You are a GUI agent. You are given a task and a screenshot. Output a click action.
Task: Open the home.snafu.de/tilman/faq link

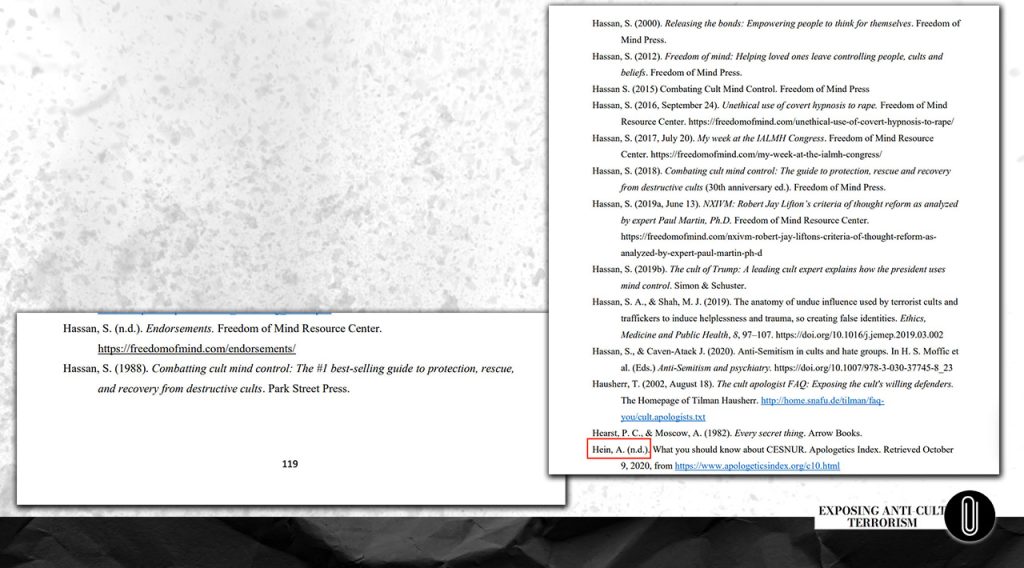822,400
